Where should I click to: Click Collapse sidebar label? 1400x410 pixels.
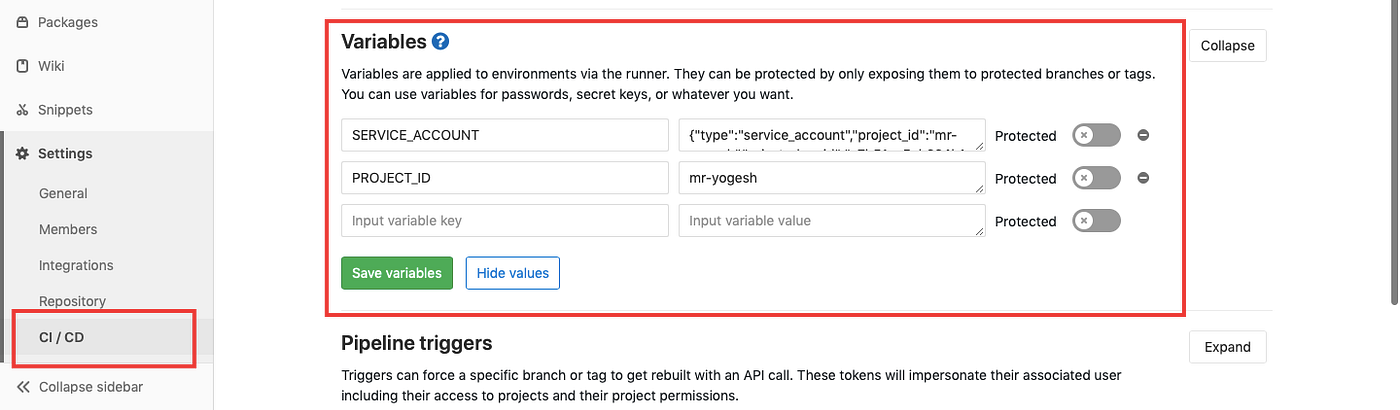click(x=91, y=387)
